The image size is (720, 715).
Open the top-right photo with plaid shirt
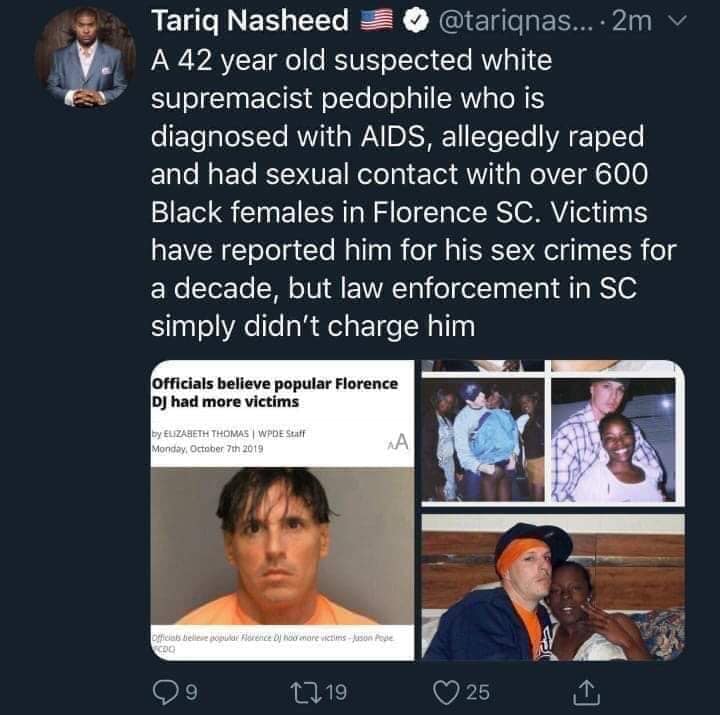[613, 438]
